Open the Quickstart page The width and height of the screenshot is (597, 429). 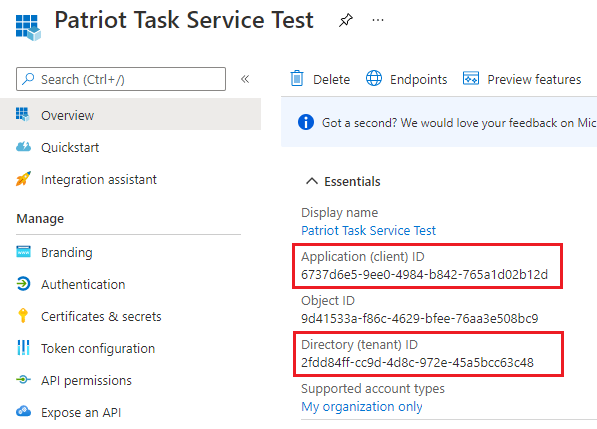coord(70,147)
